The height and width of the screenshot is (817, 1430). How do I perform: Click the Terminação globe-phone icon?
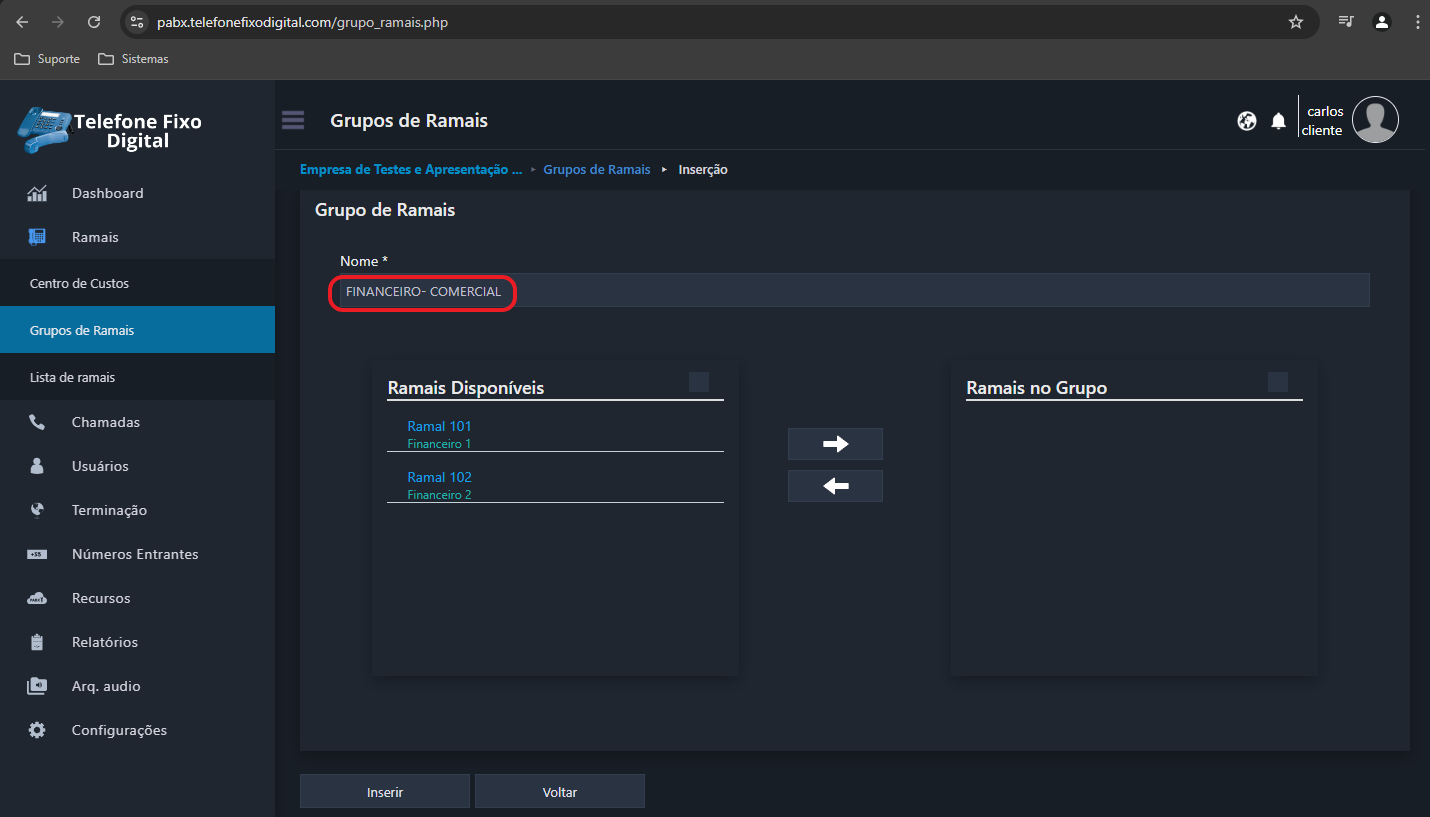point(37,511)
